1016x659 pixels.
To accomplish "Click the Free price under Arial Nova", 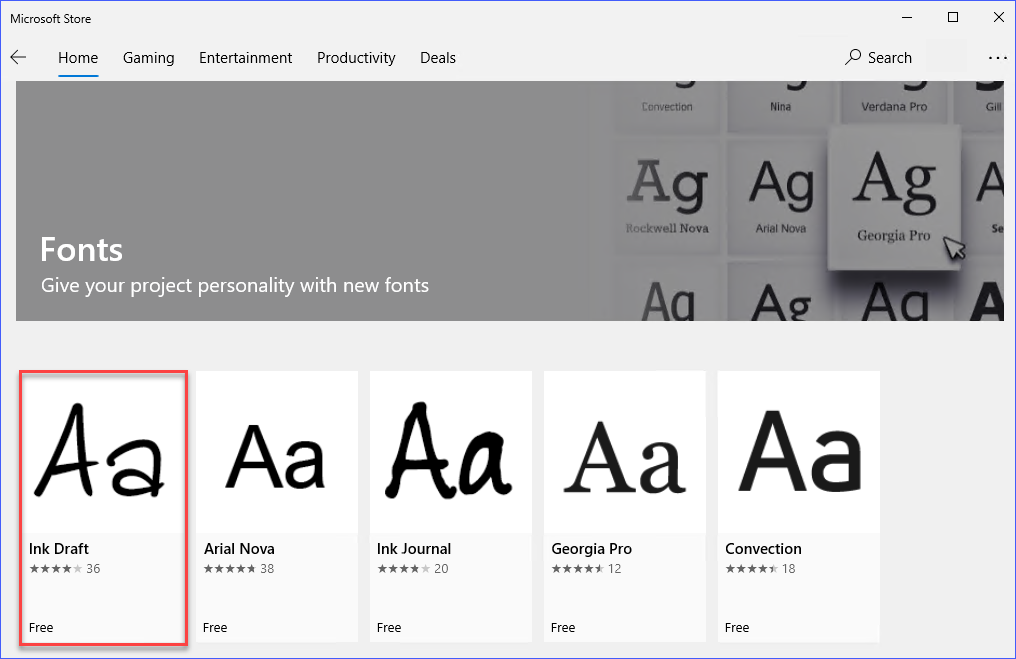I will (x=215, y=627).
